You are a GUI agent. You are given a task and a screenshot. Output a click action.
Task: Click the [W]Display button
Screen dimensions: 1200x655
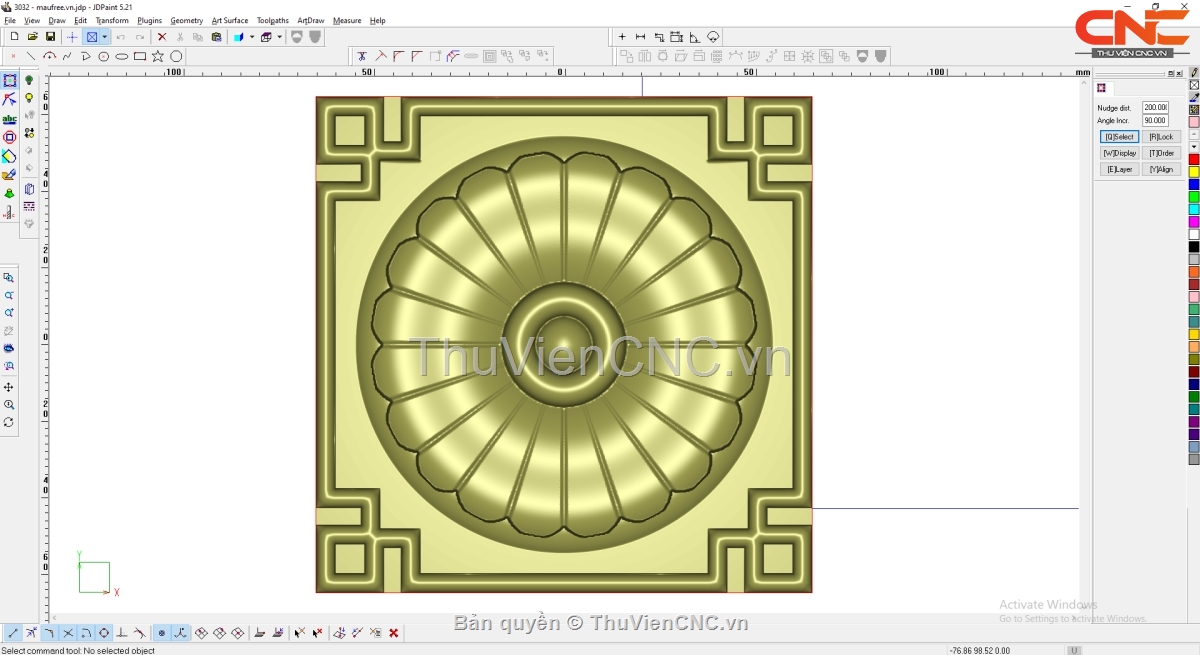click(x=1119, y=153)
